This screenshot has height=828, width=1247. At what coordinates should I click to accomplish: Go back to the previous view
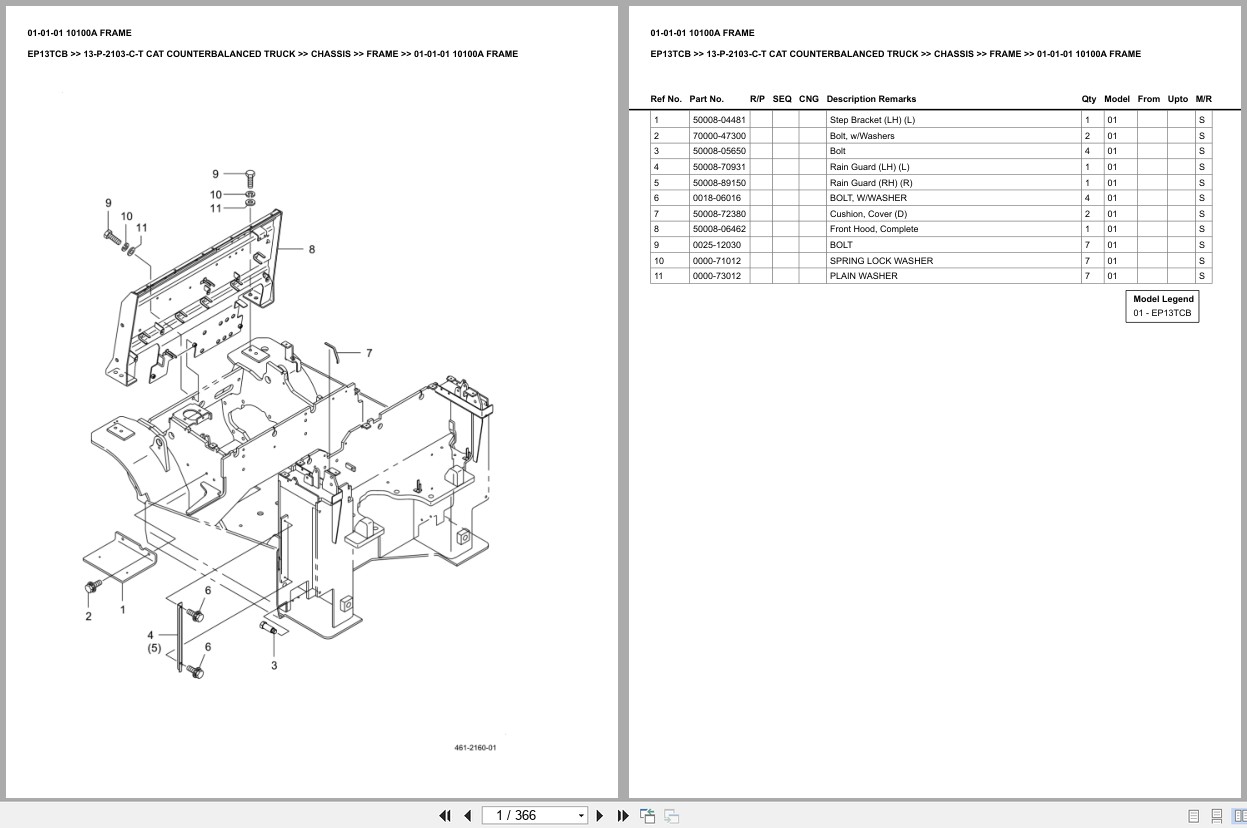646,815
